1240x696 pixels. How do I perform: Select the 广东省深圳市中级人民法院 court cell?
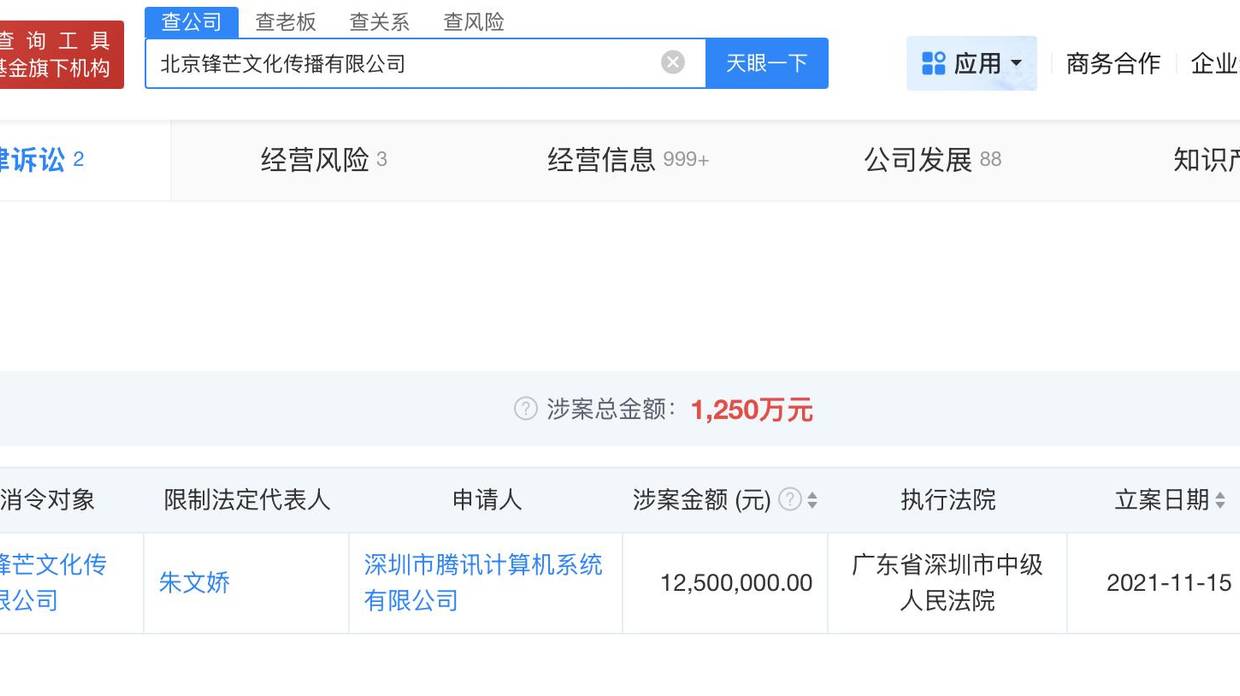947,582
